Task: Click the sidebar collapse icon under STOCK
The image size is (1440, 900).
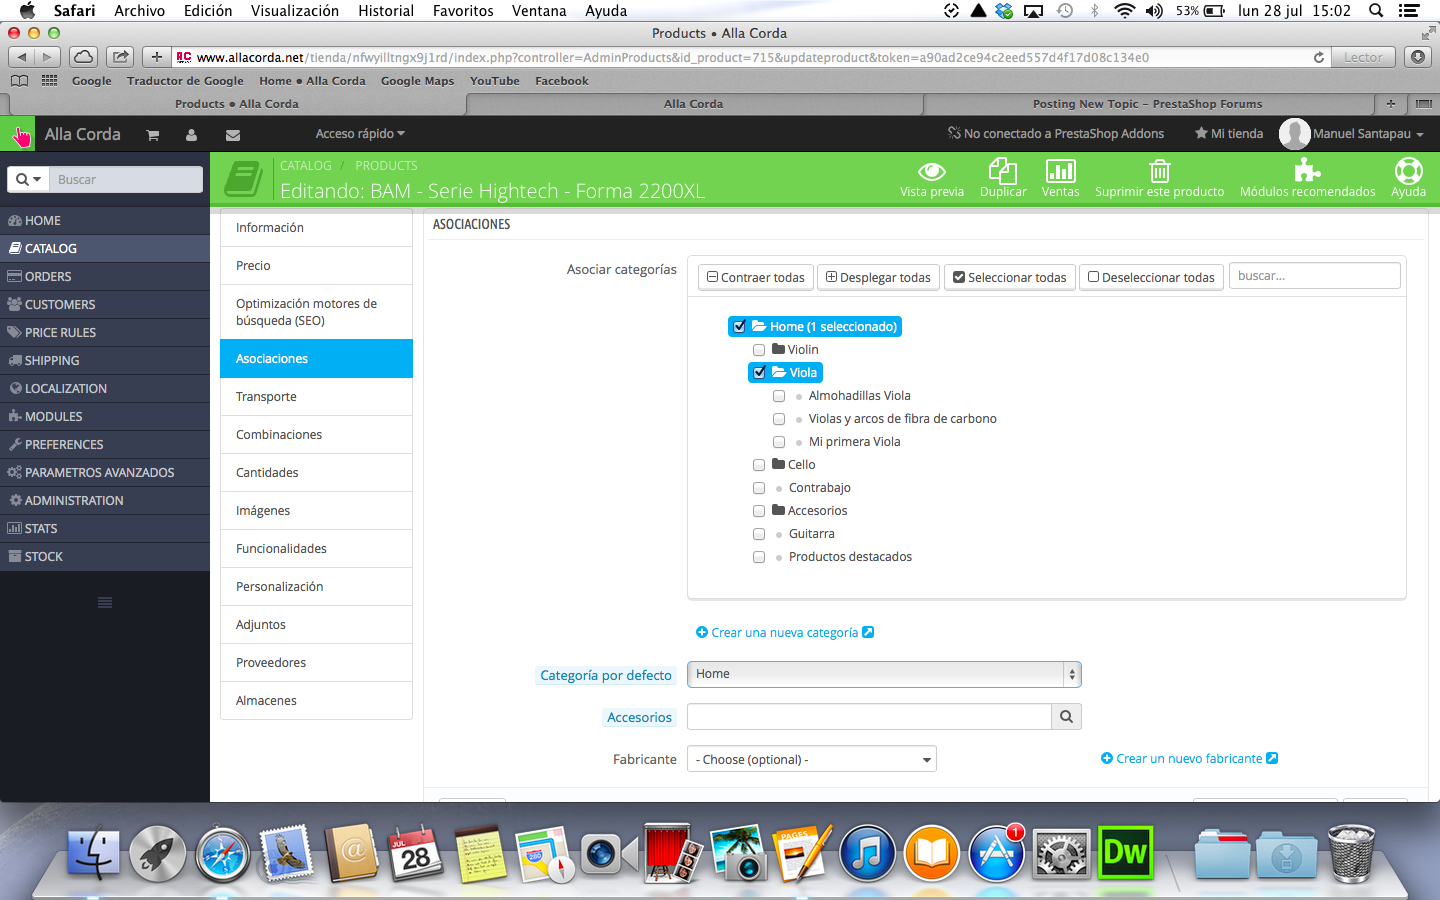Action: click(x=105, y=602)
